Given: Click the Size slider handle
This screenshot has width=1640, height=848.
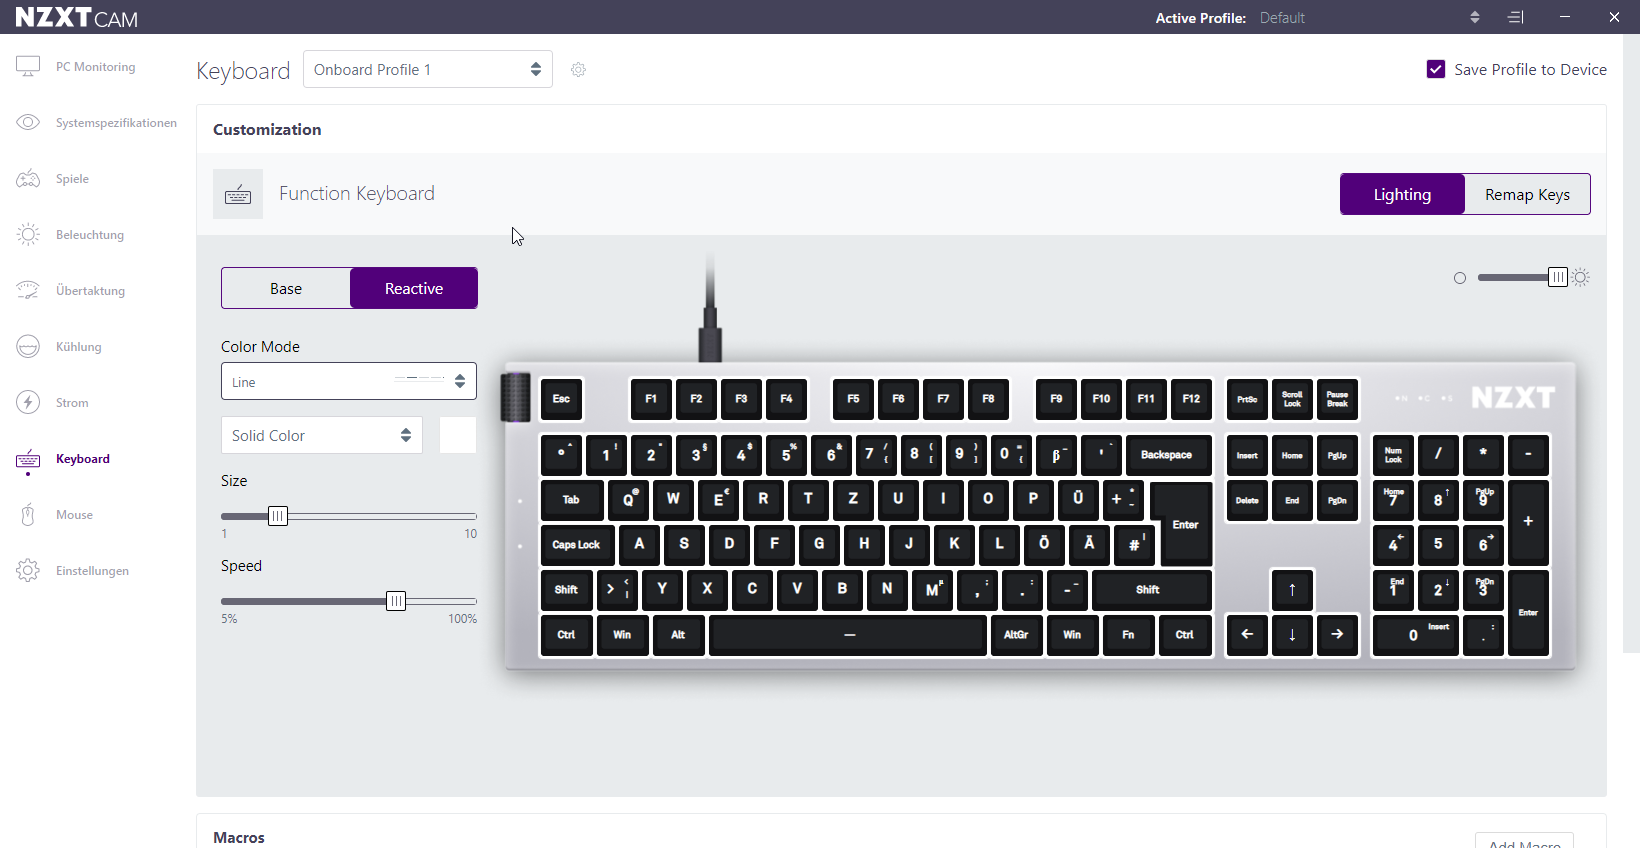Looking at the screenshot, I should [278, 516].
